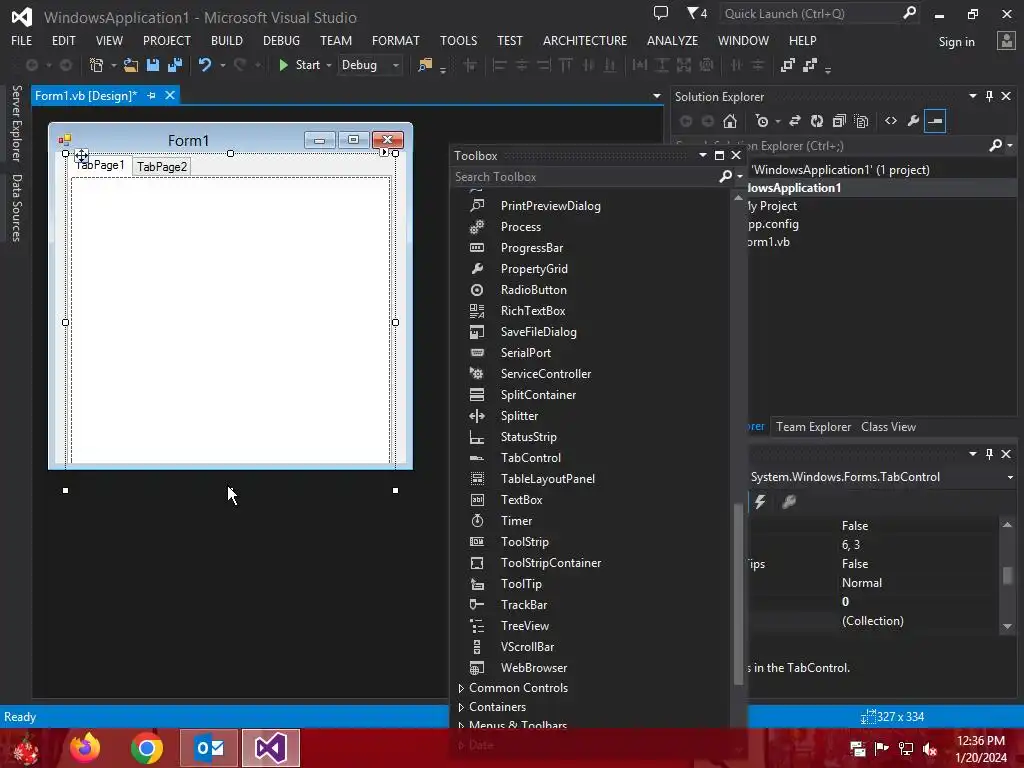
Task: Click the Sign in link
Action: coord(956,42)
